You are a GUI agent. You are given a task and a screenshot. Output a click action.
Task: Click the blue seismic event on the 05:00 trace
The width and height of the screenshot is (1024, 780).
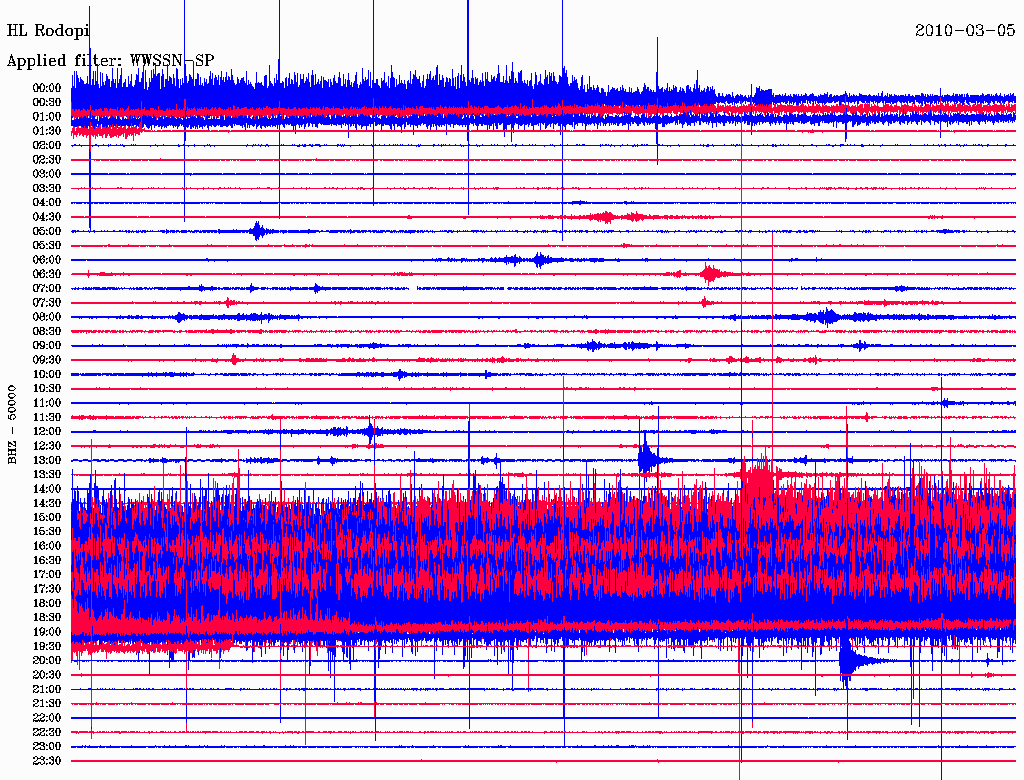[x=258, y=231]
